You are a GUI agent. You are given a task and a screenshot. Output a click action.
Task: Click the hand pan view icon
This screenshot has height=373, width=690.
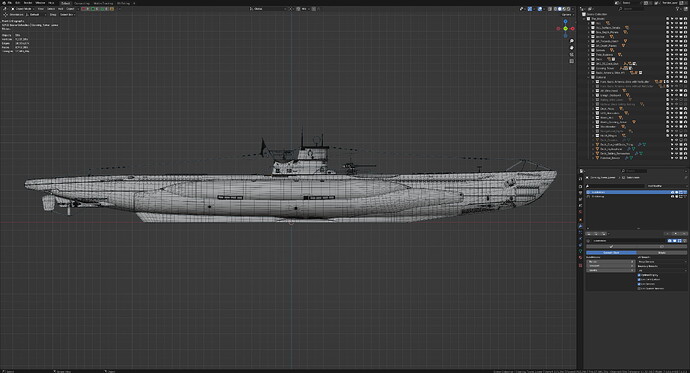click(572, 48)
